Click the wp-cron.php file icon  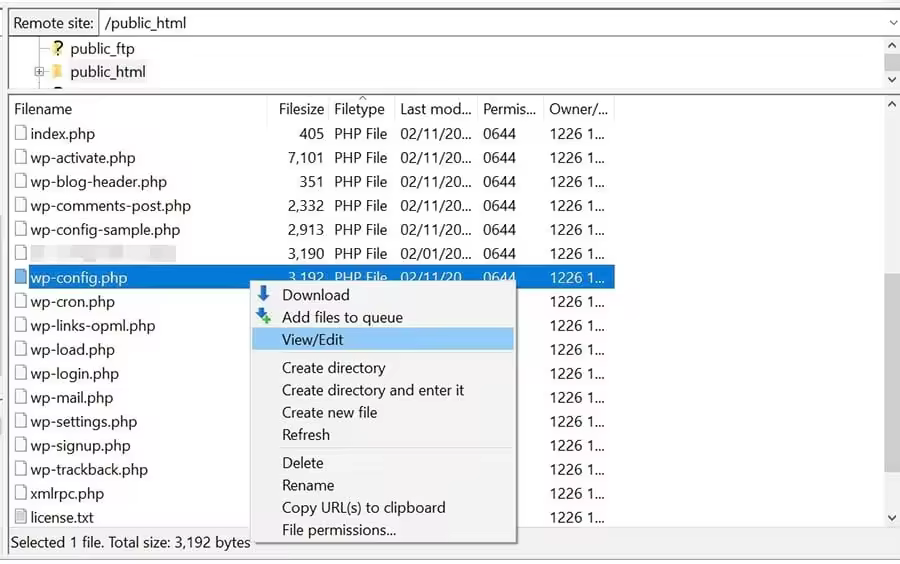click(21, 301)
